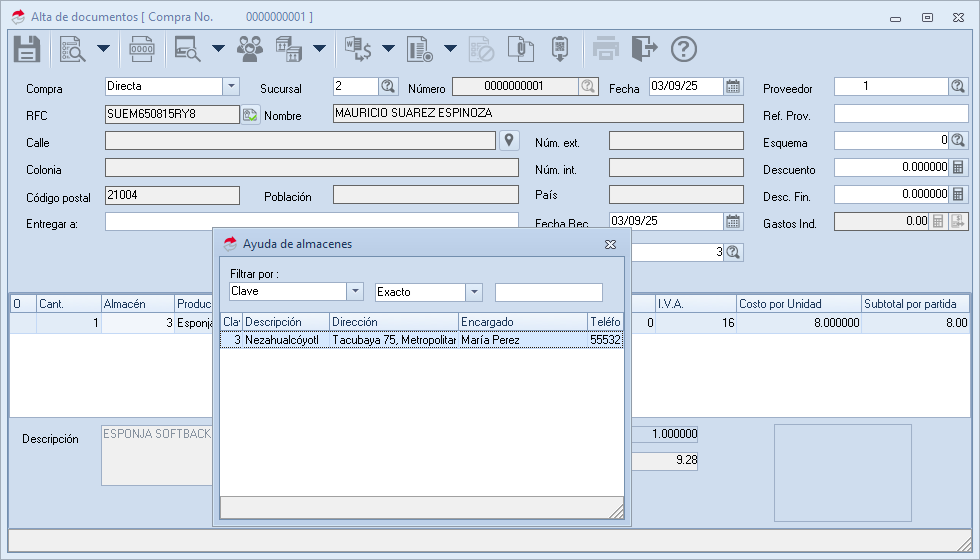
Task: Expand the Compra type dropdown showing Directa
Action: click(x=231, y=87)
